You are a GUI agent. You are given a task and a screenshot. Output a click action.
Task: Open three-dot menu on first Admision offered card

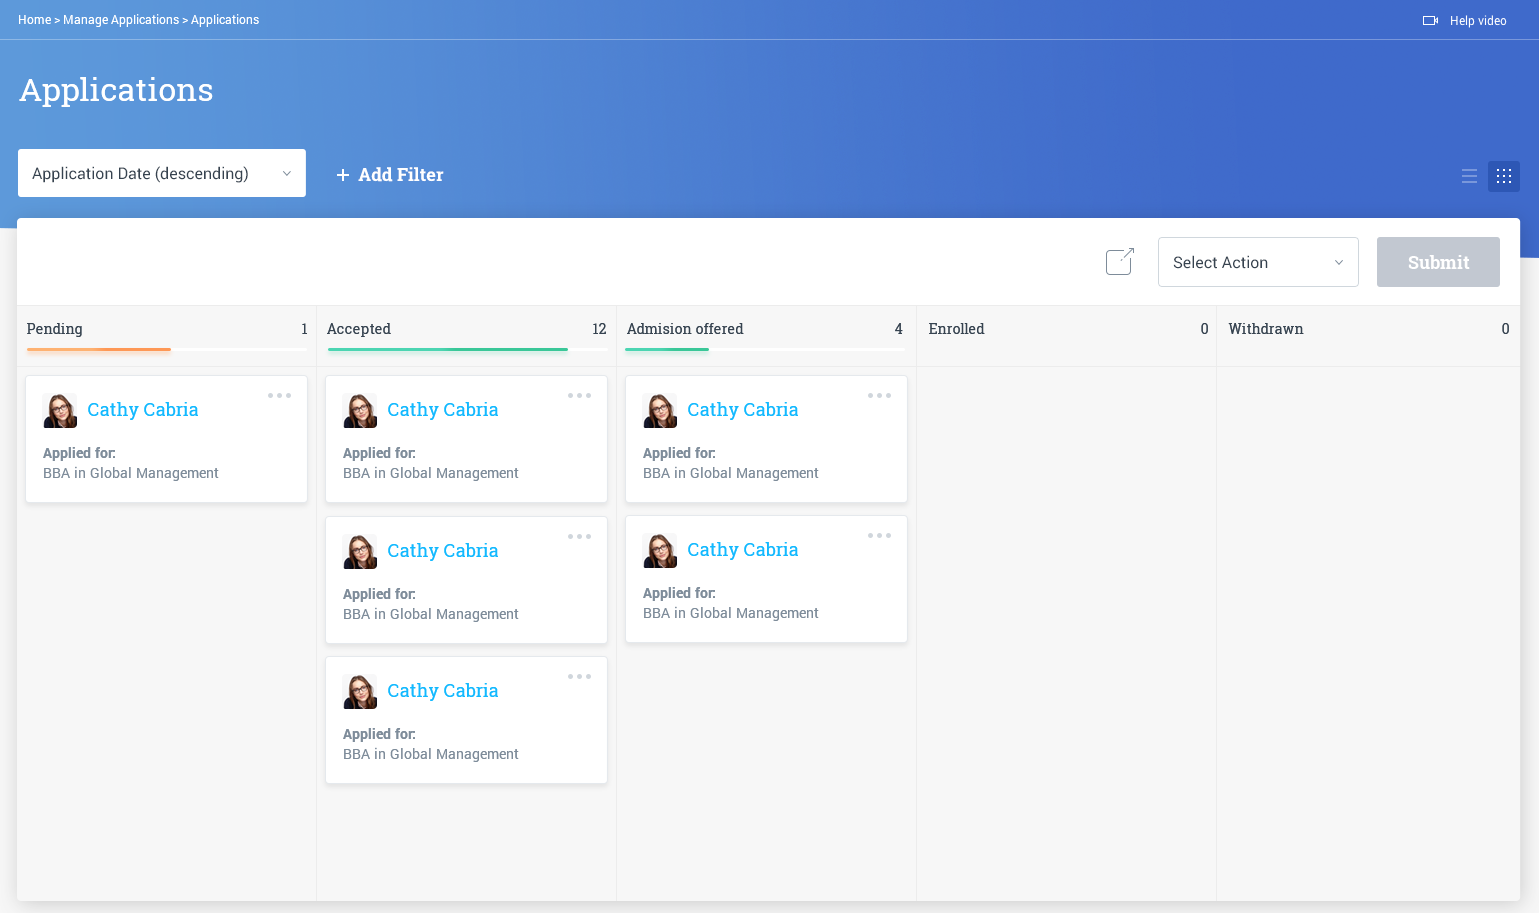pos(880,395)
